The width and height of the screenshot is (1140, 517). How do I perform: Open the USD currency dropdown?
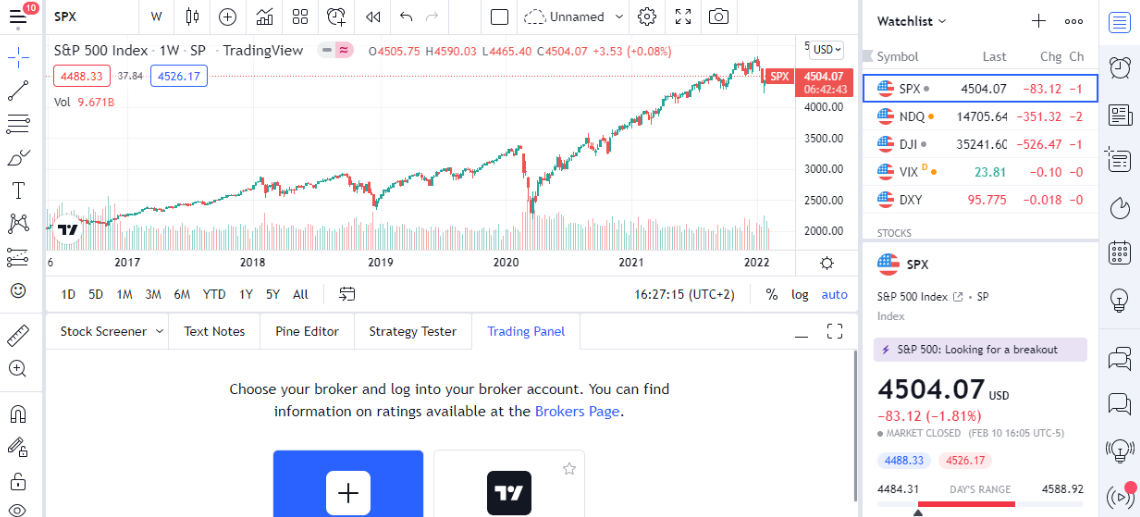point(827,49)
